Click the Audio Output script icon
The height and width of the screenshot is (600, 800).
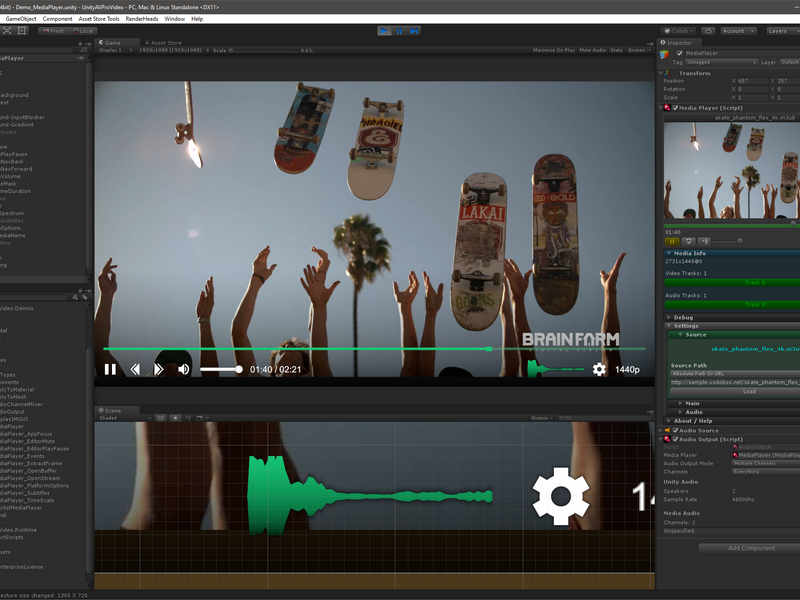(667, 439)
